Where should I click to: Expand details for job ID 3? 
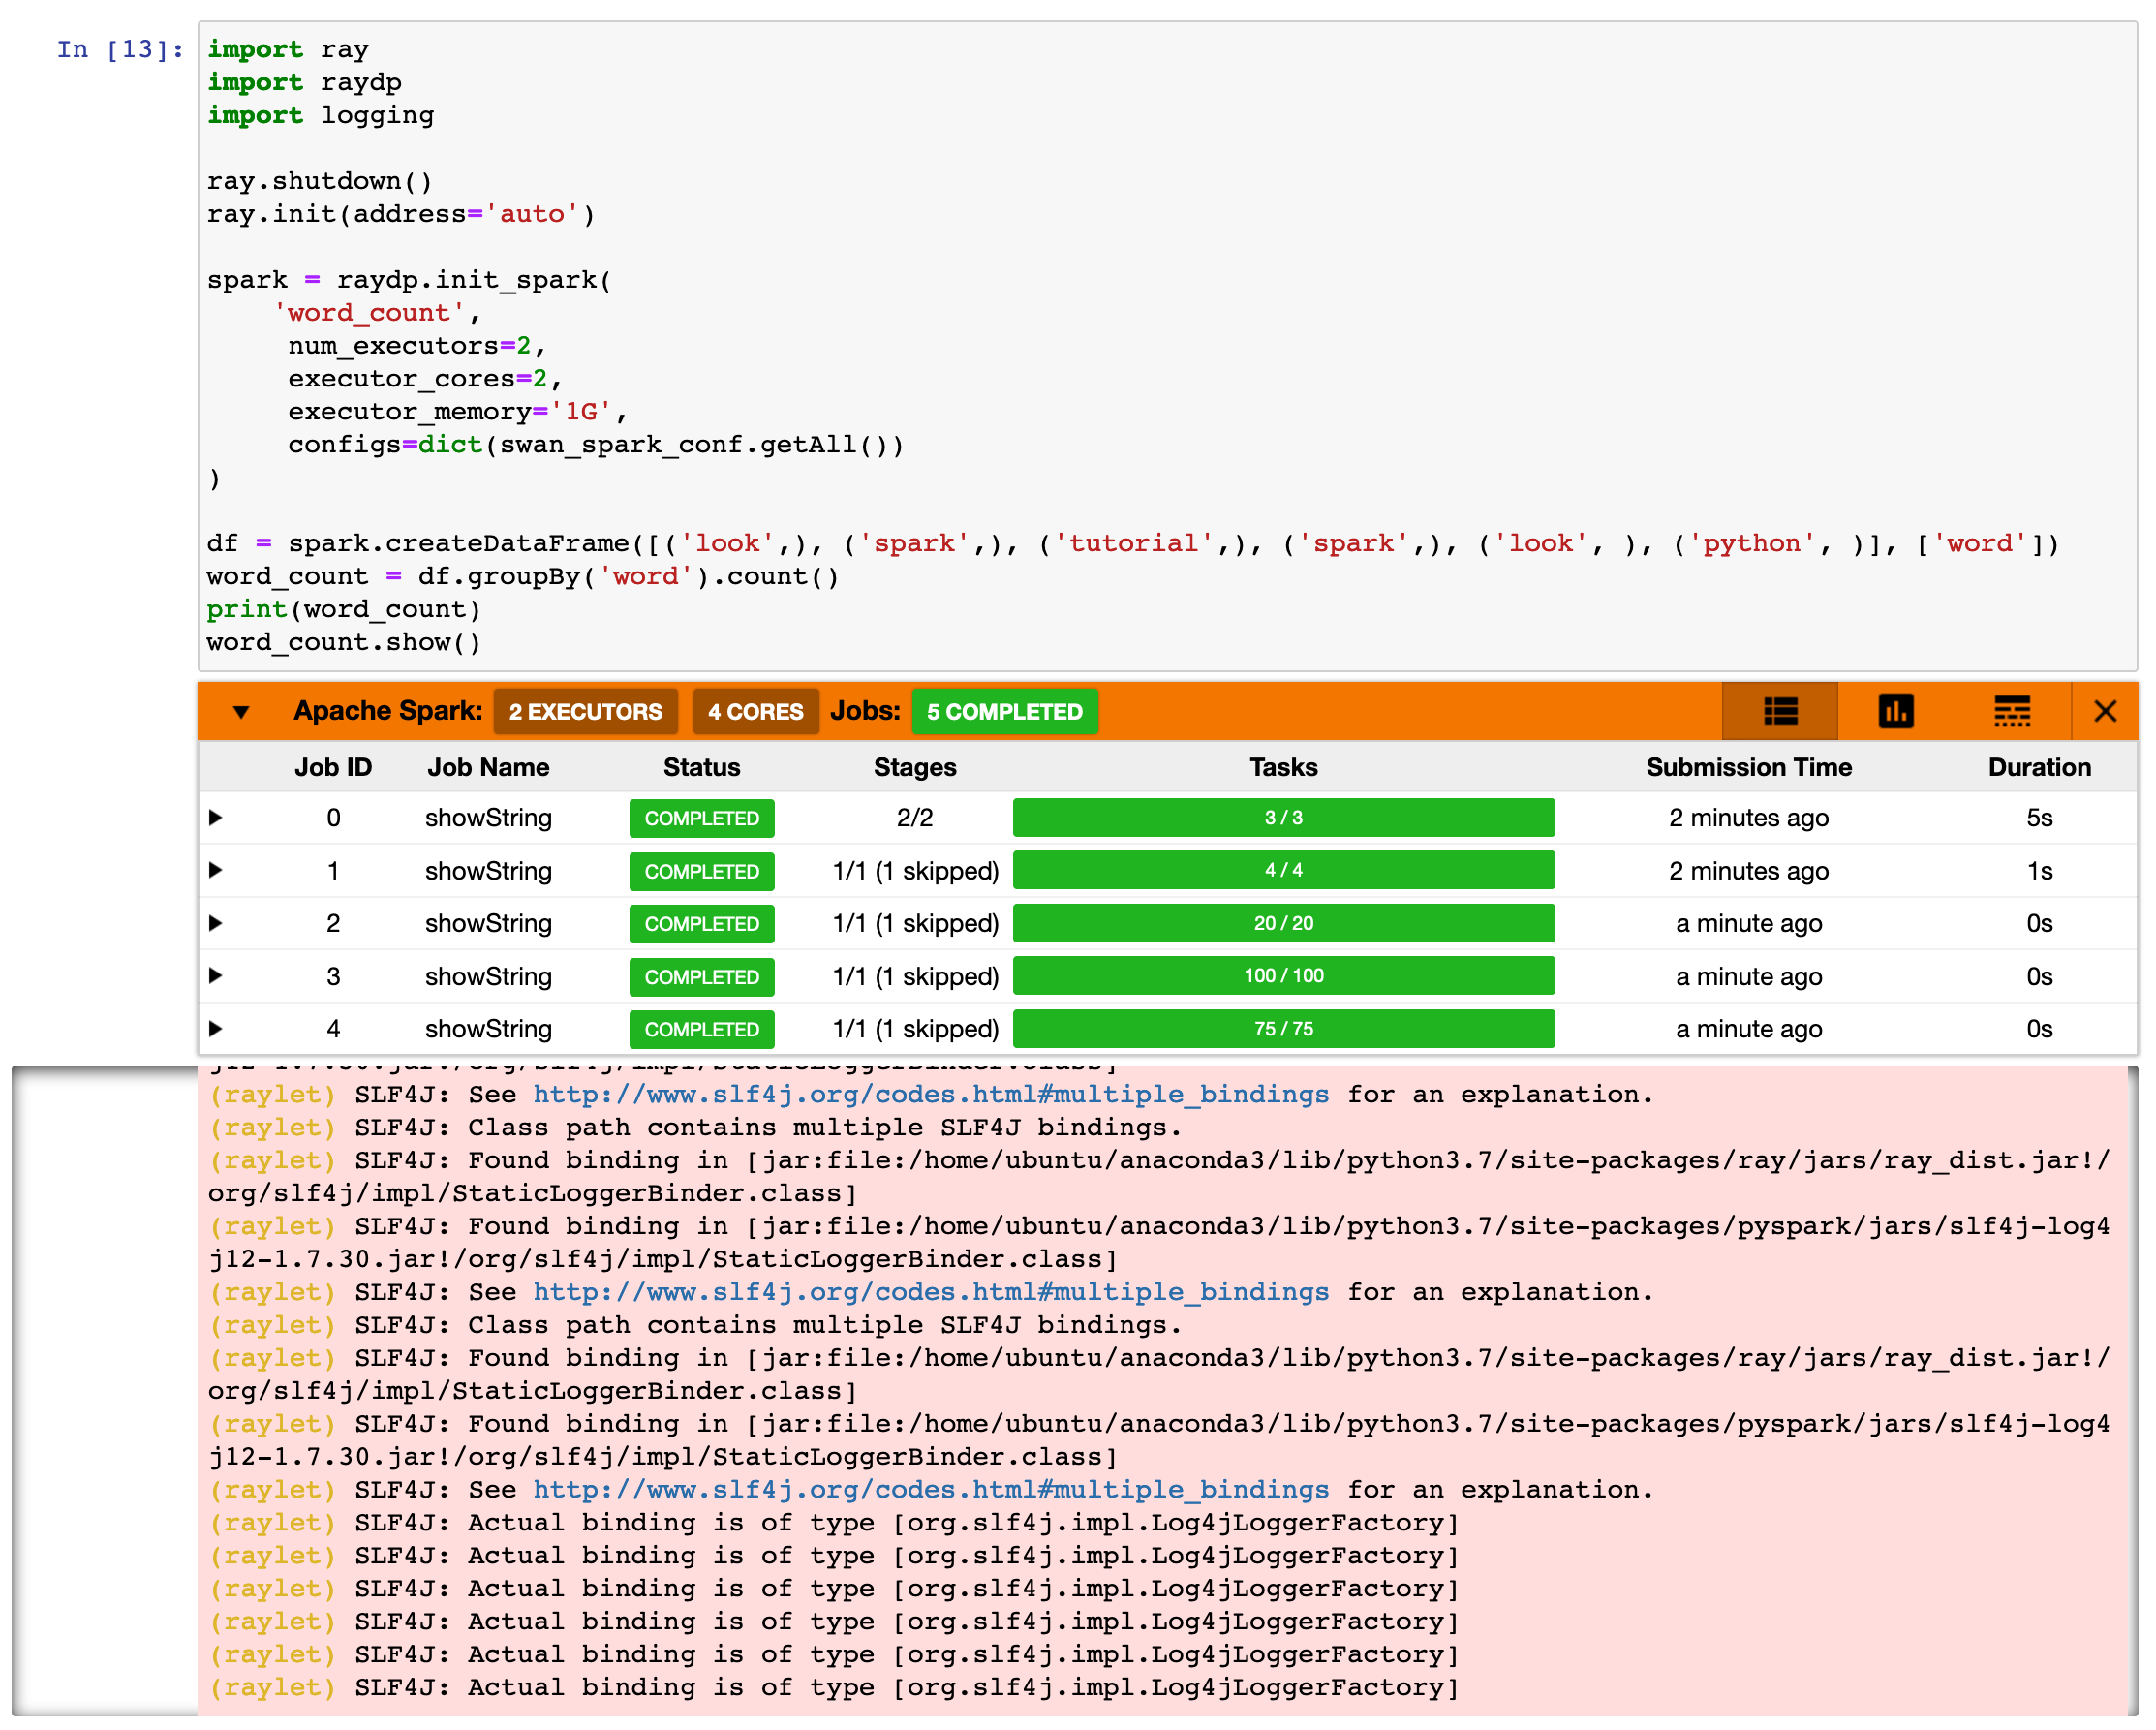[215, 976]
